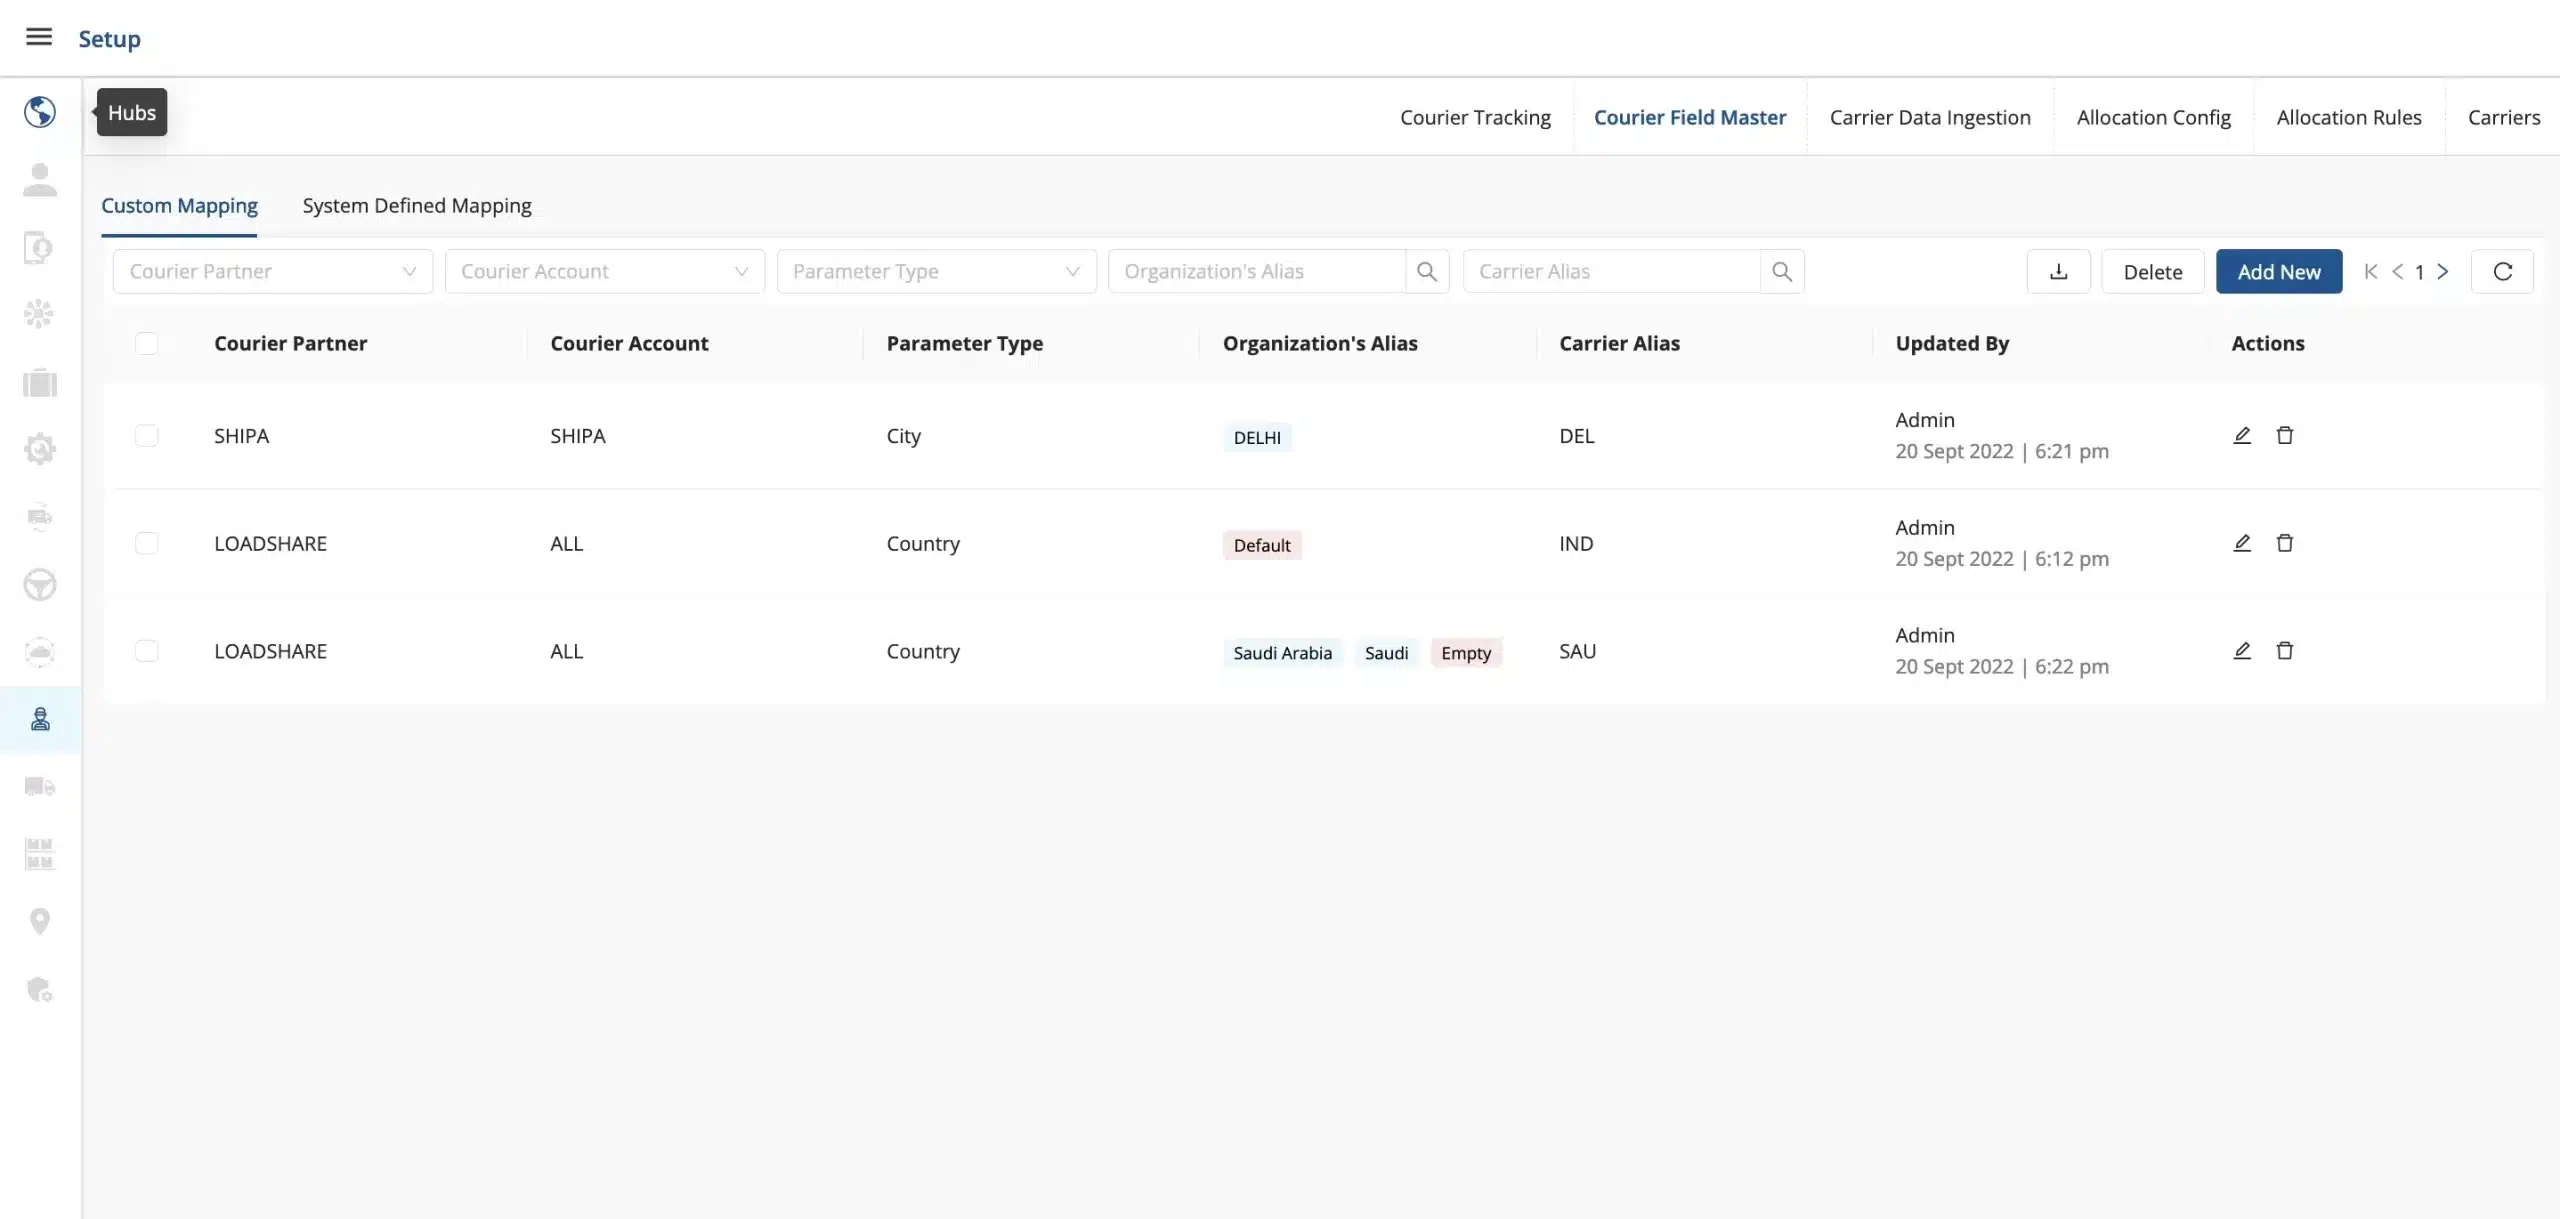Click the Saudi Arabia alias tag

click(x=1283, y=653)
